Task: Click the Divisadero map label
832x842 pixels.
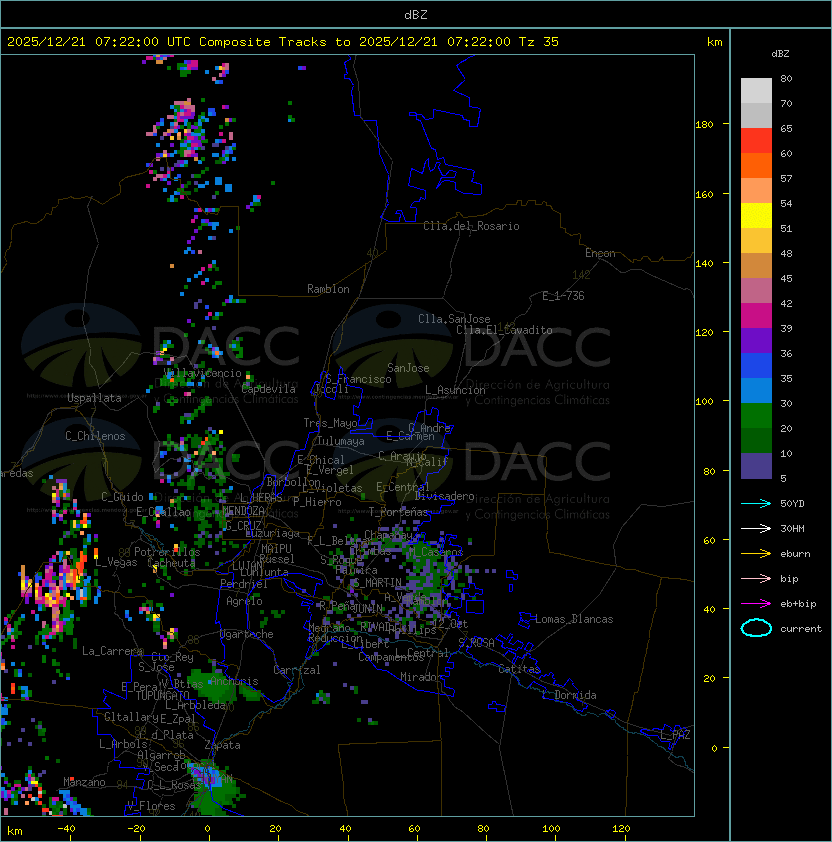Action: pyautogui.click(x=445, y=496)
